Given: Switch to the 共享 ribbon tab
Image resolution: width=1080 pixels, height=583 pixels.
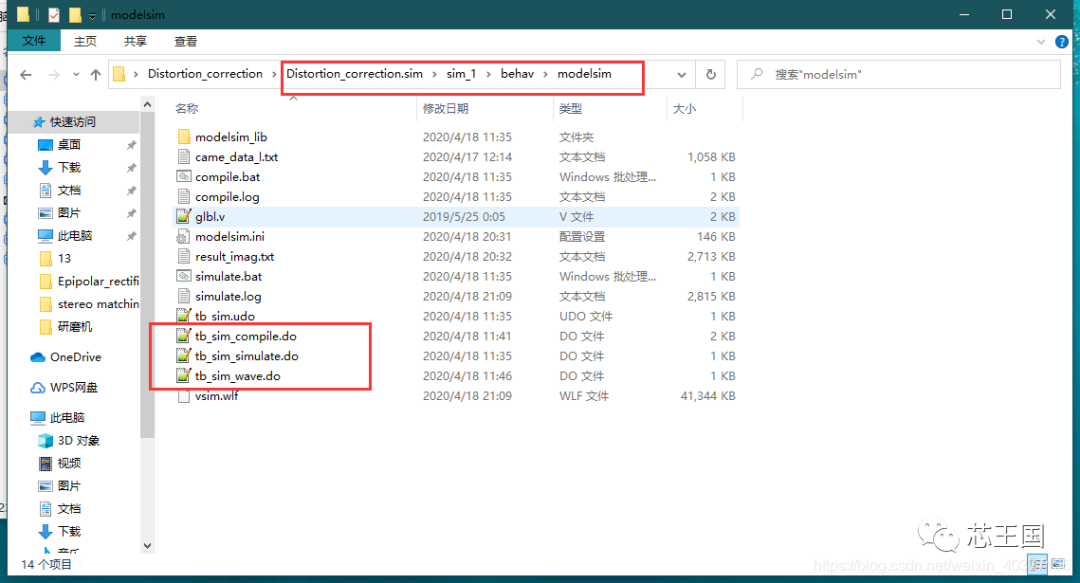Looking at the screenshot, I should pyautogui.click(x=135, y=41).
